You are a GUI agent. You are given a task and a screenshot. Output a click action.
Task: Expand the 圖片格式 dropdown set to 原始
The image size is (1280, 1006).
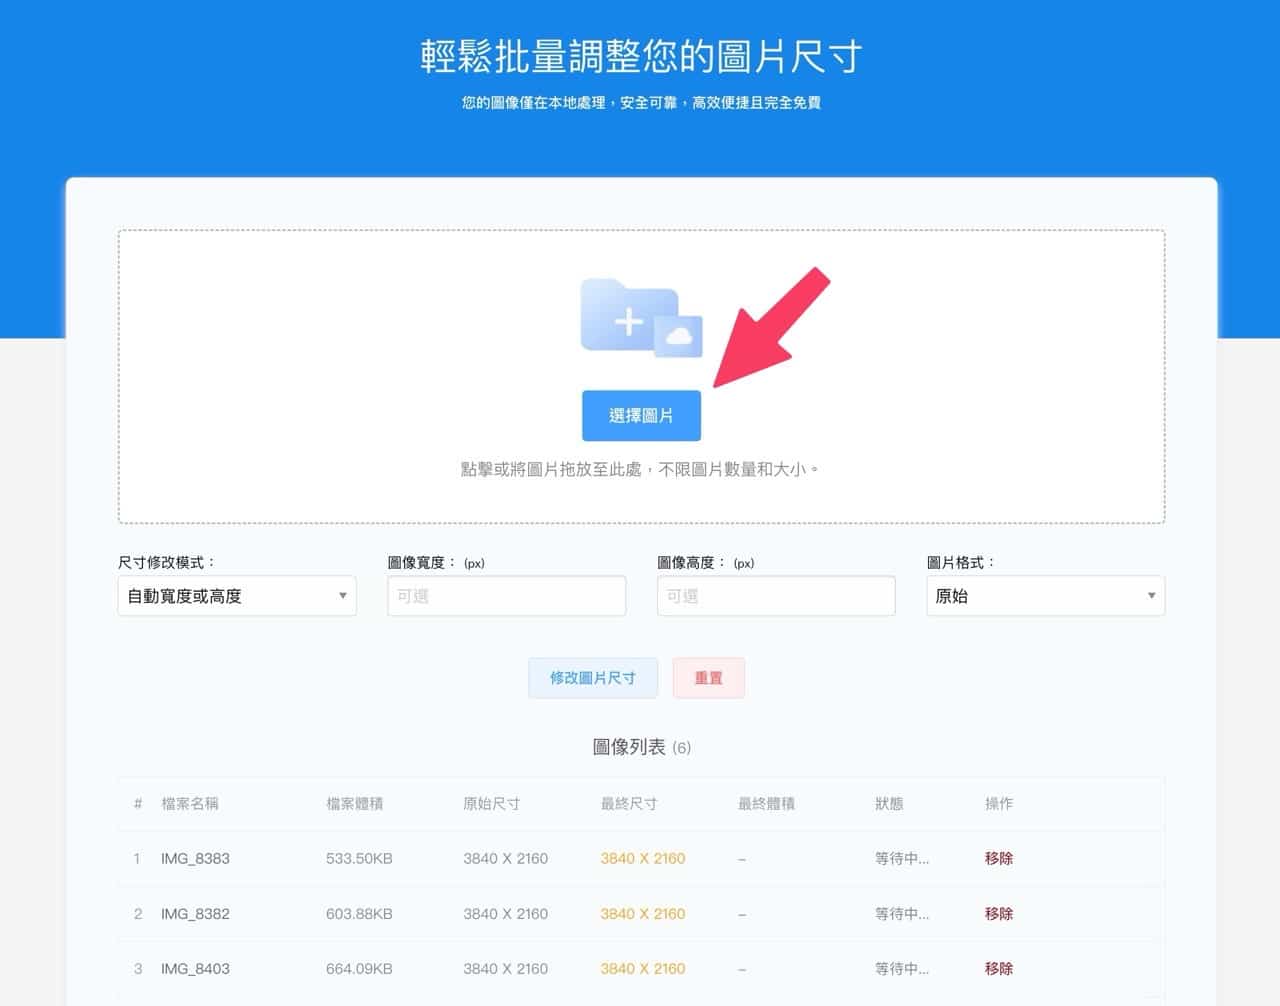pyautogui.click(x=1044, y=596)
